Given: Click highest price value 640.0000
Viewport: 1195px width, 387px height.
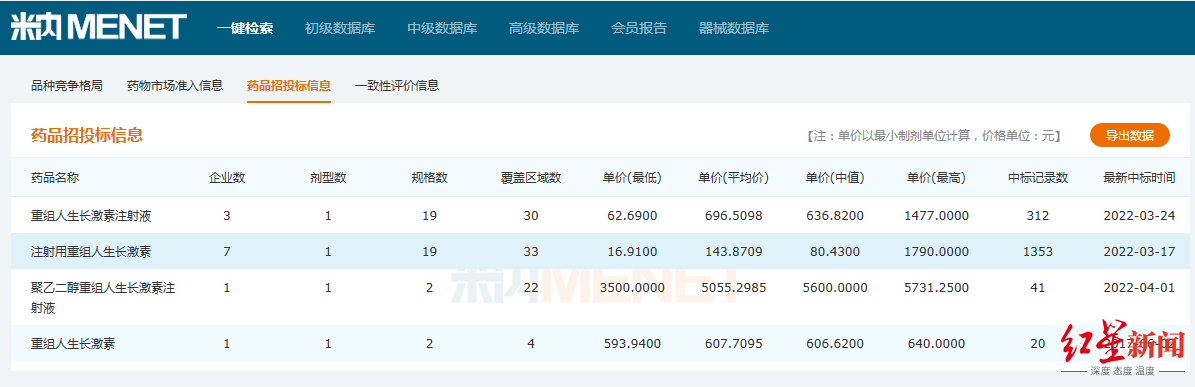Looking at the screenshot, I should tap(937, 344).
